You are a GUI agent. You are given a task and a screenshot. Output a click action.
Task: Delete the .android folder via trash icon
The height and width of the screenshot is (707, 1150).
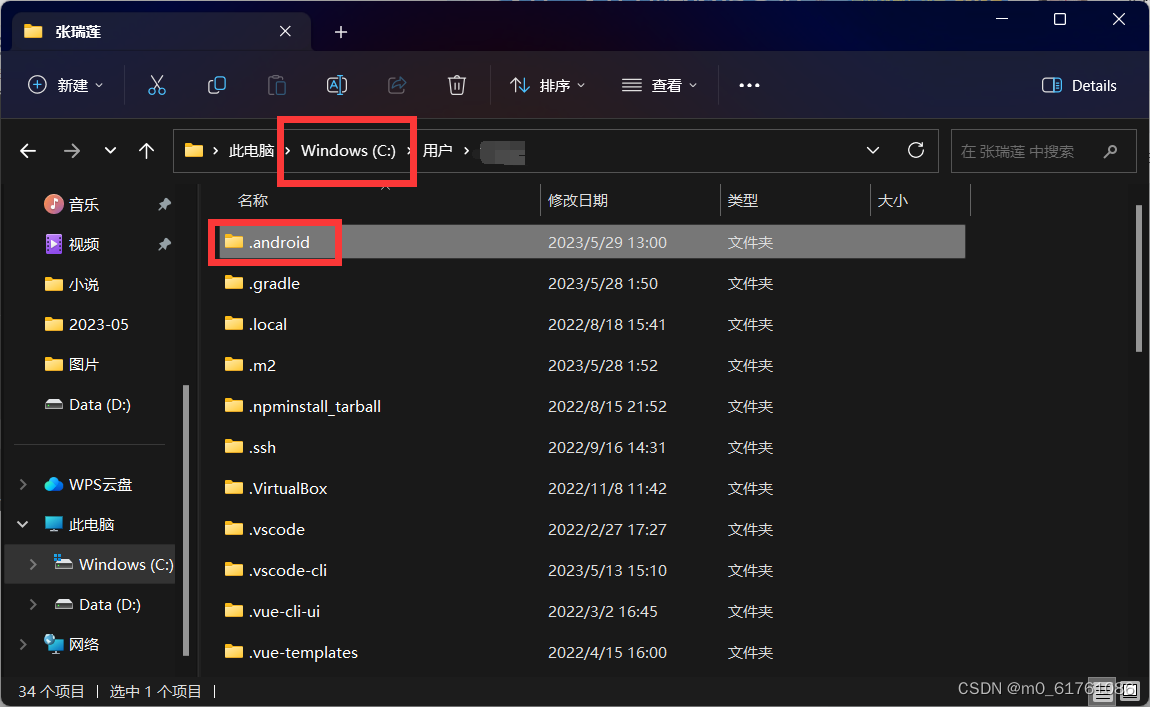(457, 85)
